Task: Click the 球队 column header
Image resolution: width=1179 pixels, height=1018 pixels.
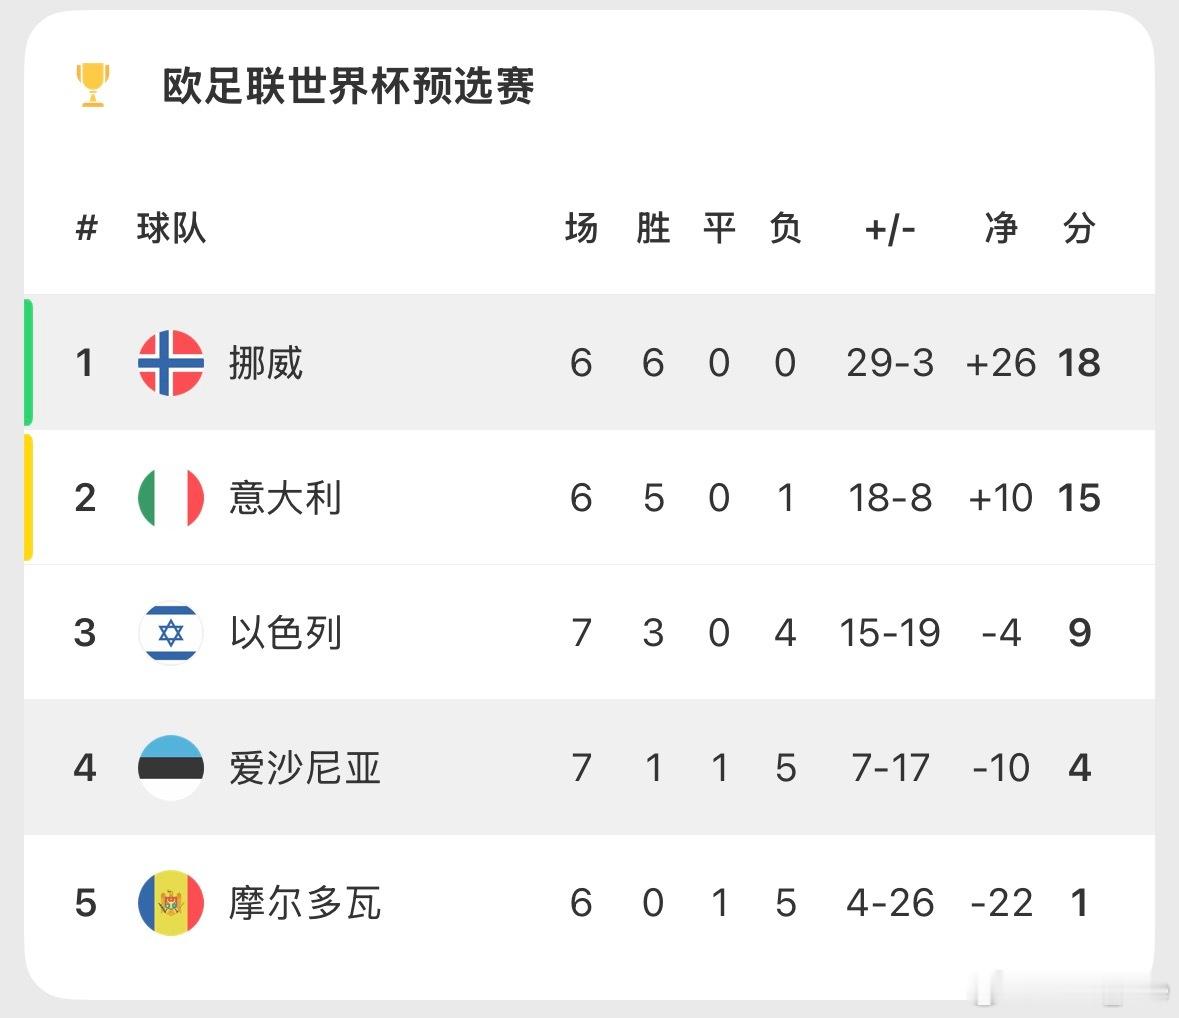Action: pos(171,229)
